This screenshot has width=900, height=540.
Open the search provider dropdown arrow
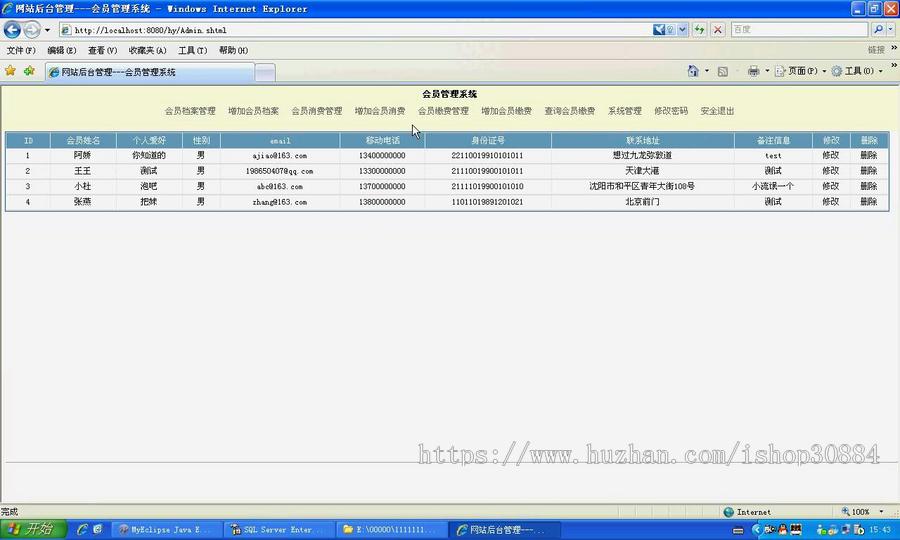point(890,29)
